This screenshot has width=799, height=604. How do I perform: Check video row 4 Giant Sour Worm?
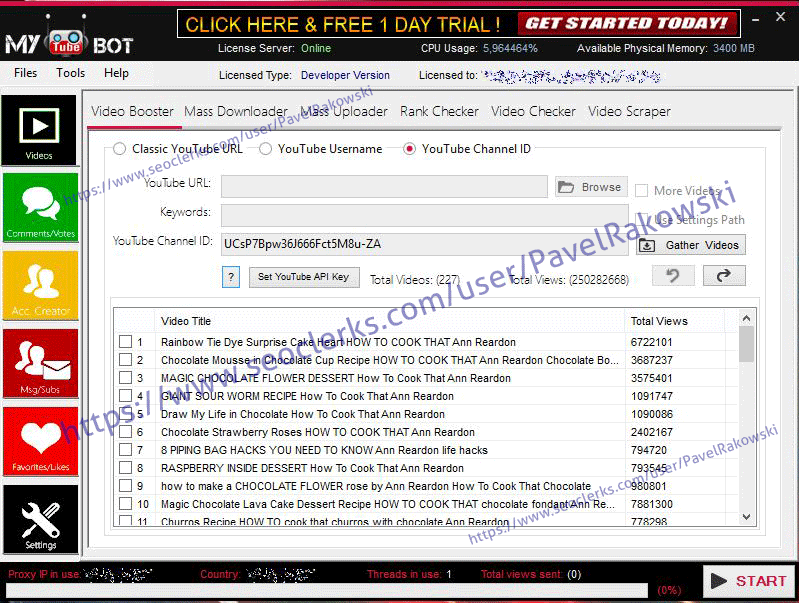[125, 396]
